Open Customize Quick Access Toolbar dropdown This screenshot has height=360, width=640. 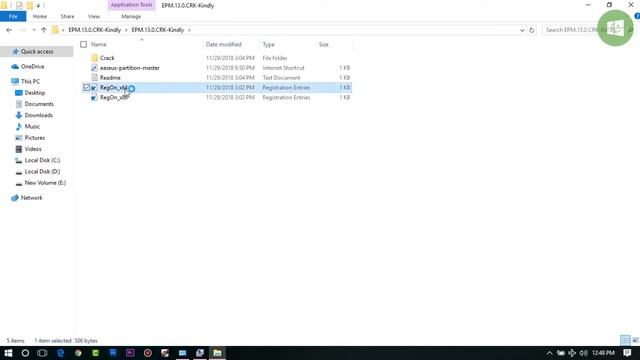coord(38,5)
